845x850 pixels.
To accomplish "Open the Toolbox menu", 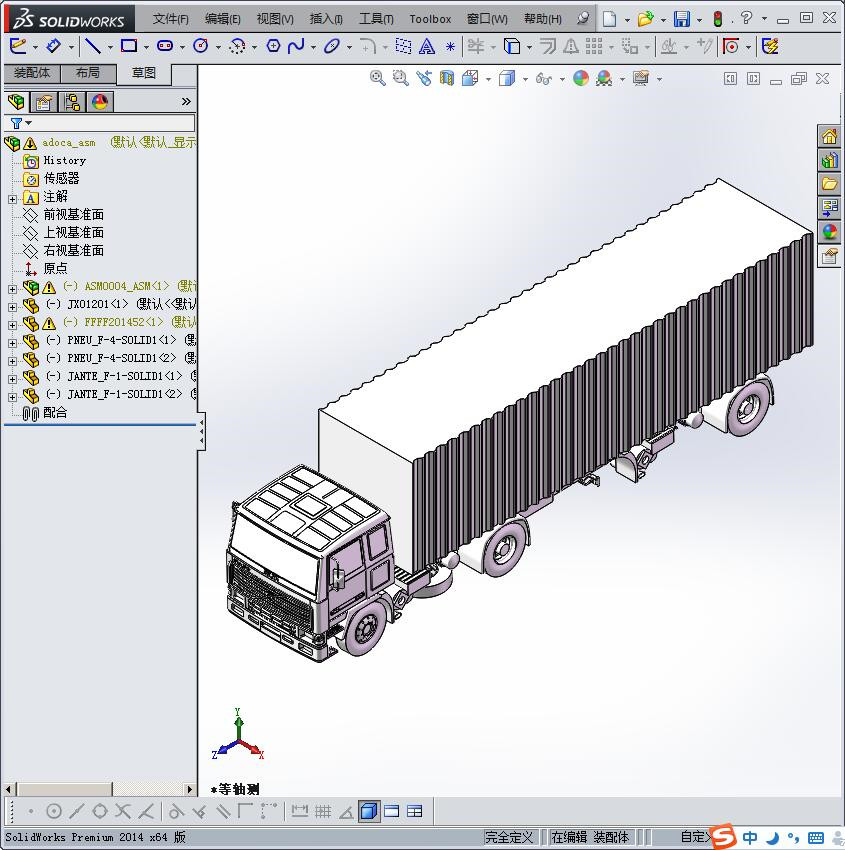I will point(430,19).
